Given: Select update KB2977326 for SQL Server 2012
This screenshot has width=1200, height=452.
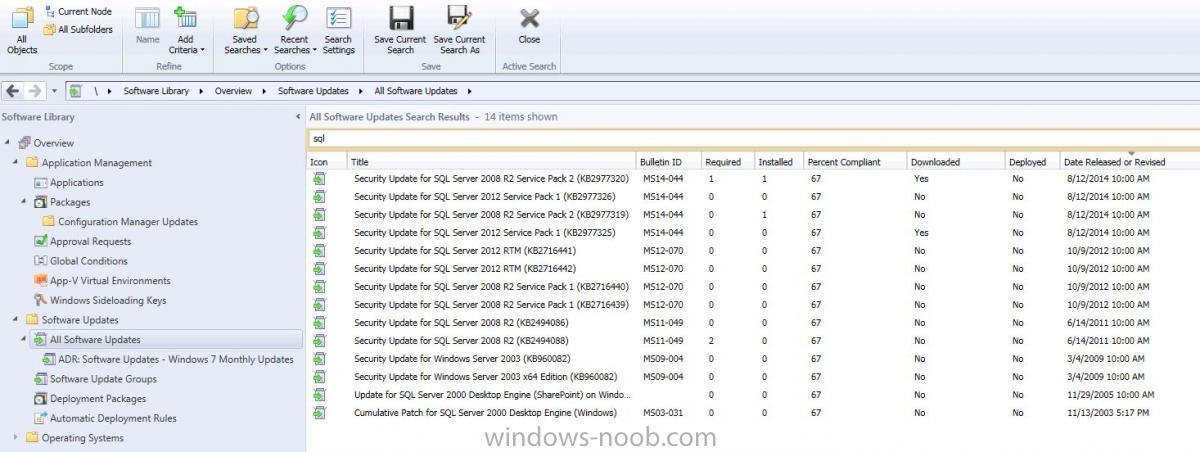Looking at the screenshot, I should (x=752, y=196).
